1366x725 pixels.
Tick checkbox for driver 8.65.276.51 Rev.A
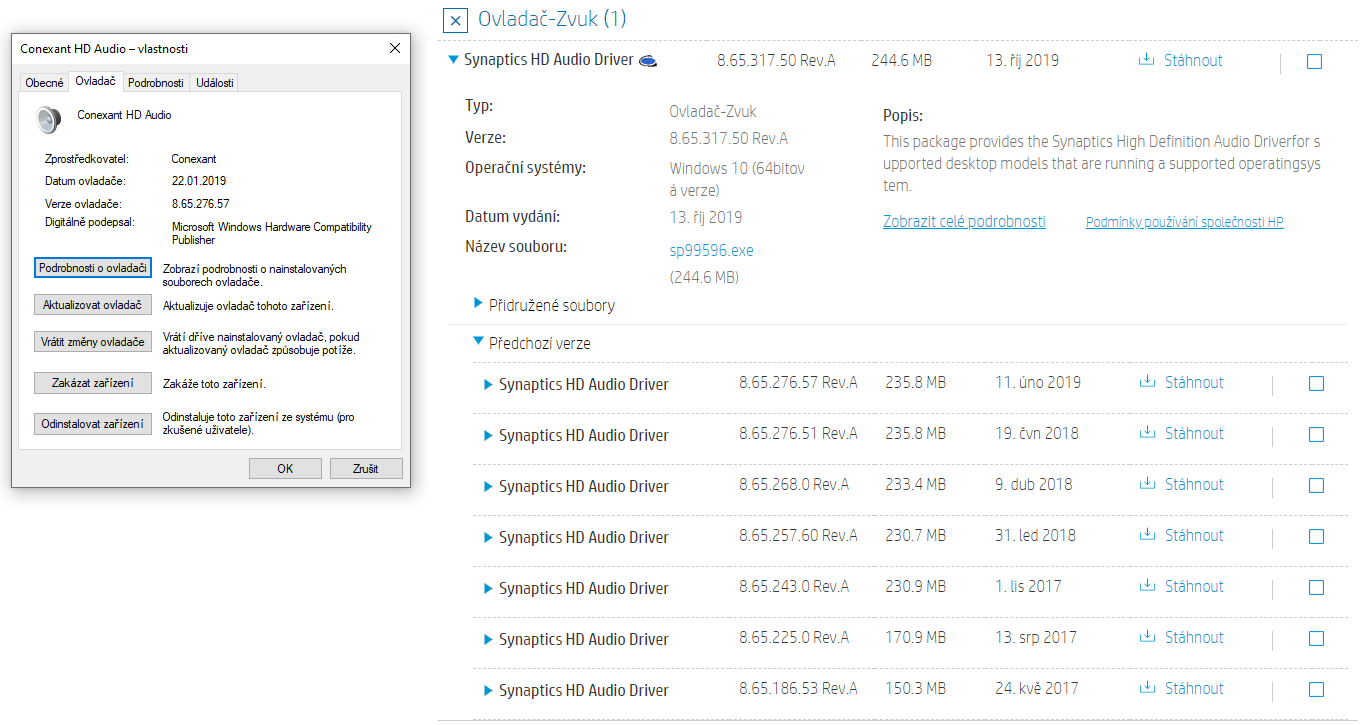pos(1316,434)
